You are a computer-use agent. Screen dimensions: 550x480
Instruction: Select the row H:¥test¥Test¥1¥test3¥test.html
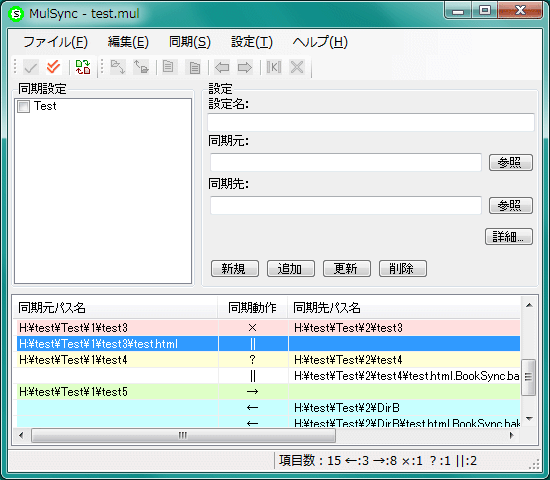tap(268, 344)
